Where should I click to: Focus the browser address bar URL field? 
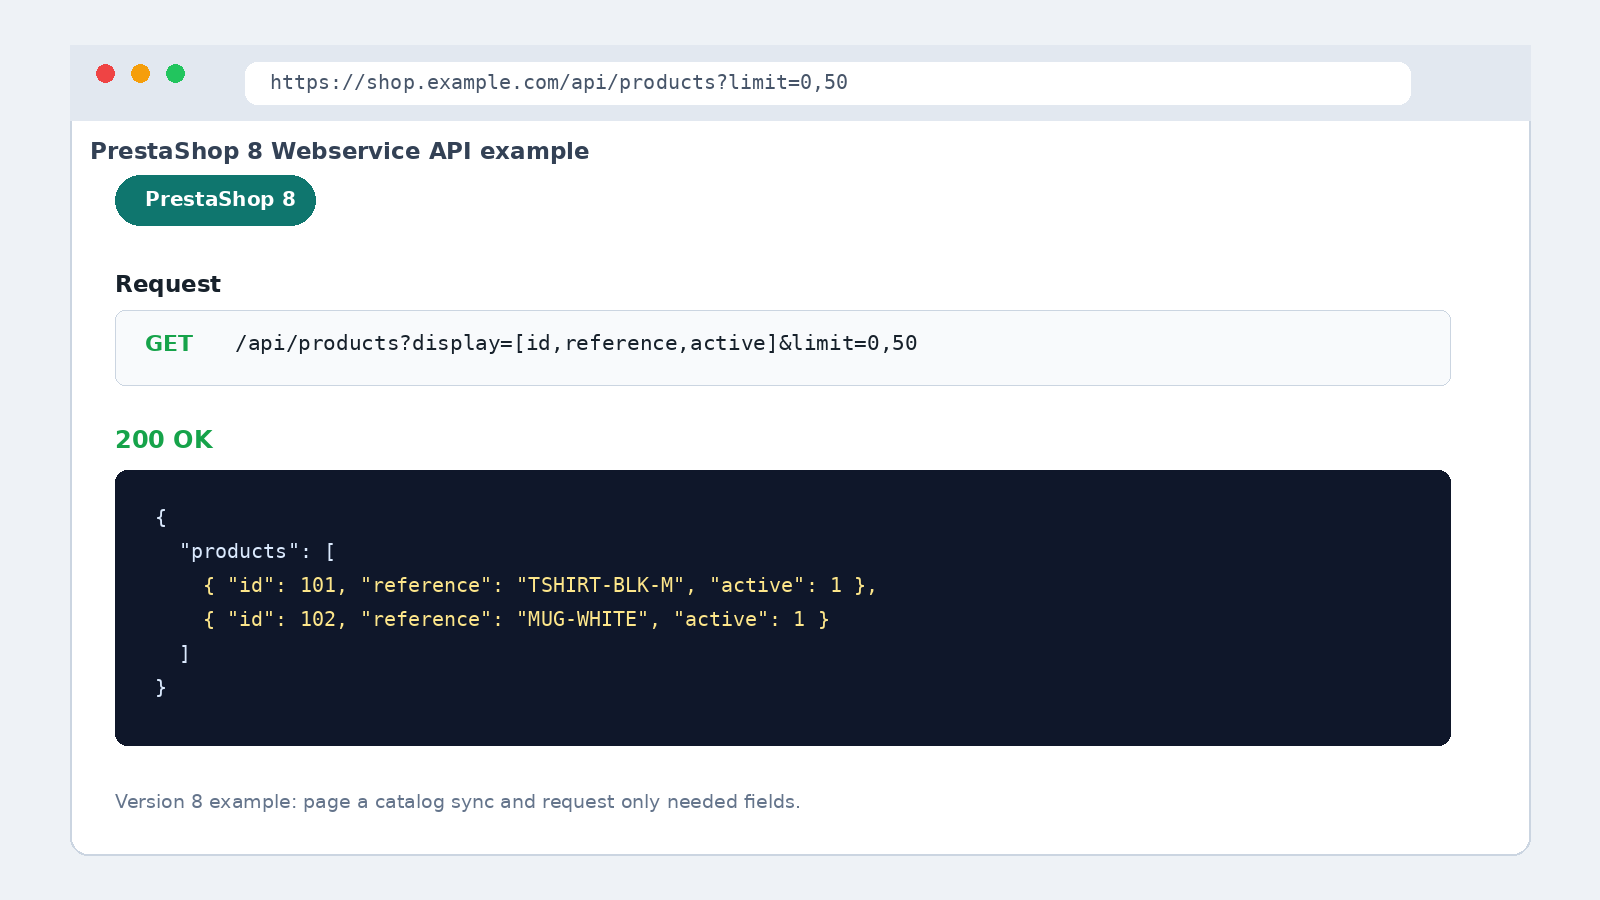click(827, 83)
